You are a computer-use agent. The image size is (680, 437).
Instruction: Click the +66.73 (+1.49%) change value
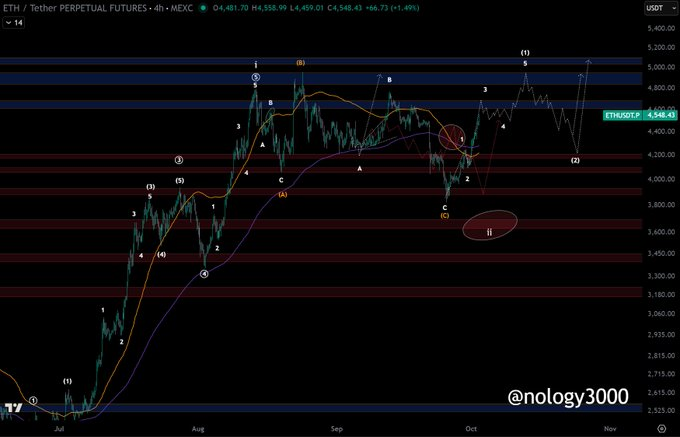392,8
